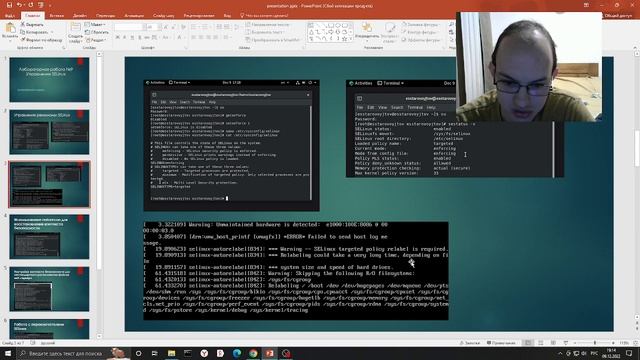The width and height of the screenshot is (640, 360).
Task: Open the Рецензирование (Review) ribbon tab
Action: pyautogui.click(x=199, y=16)
